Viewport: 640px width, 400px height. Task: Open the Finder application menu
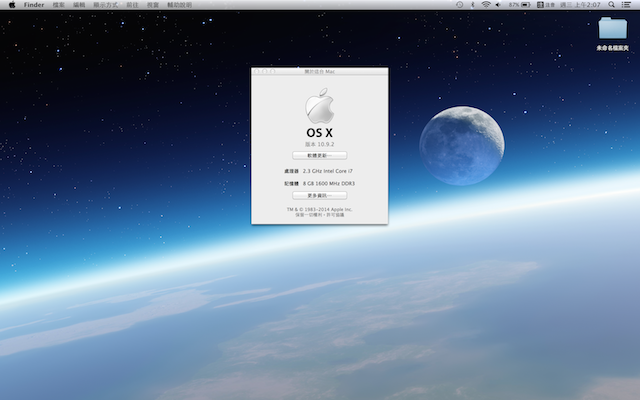[x=33, y=5]
